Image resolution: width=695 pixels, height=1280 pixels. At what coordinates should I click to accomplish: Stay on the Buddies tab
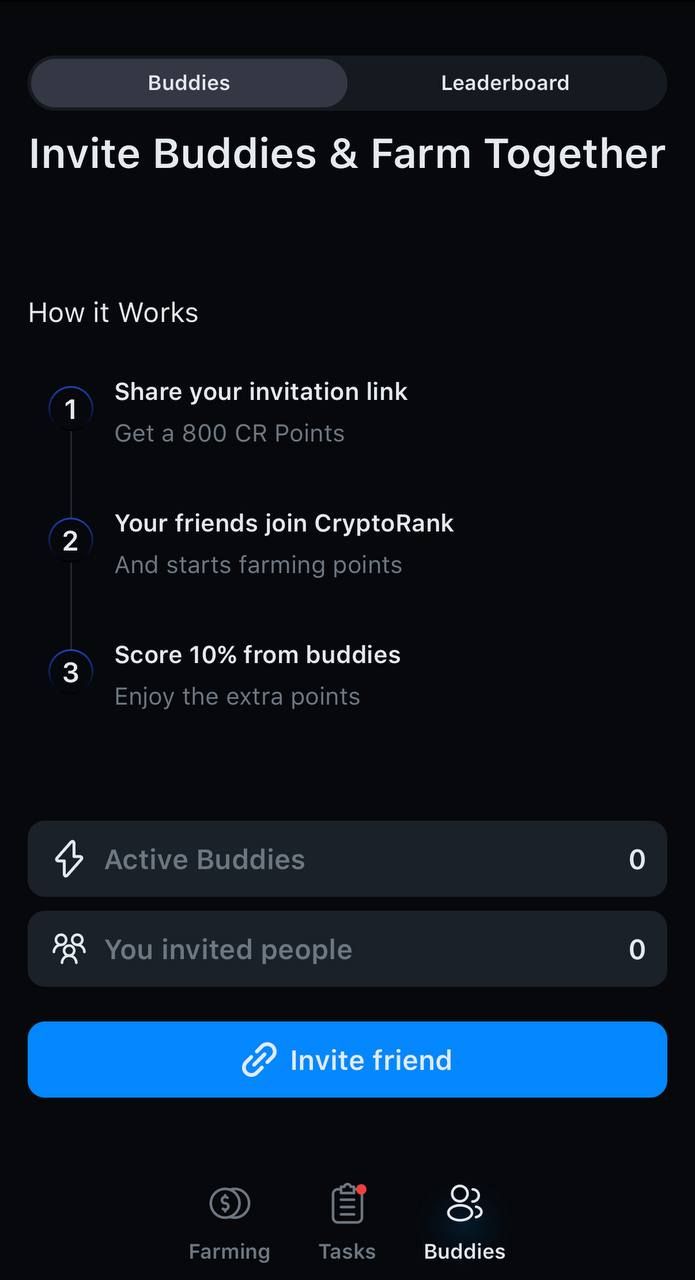(x=188, y=83)
